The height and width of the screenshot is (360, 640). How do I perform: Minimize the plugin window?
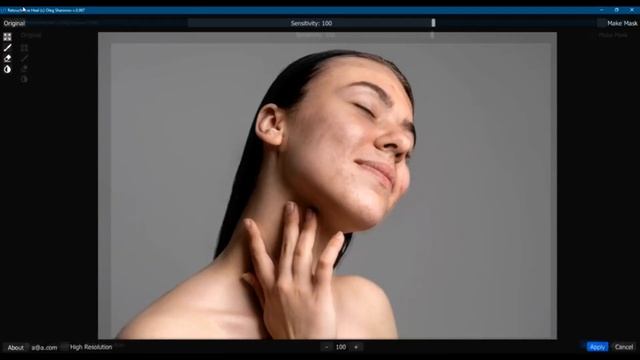pyautogui.click(x=602, y=10)
